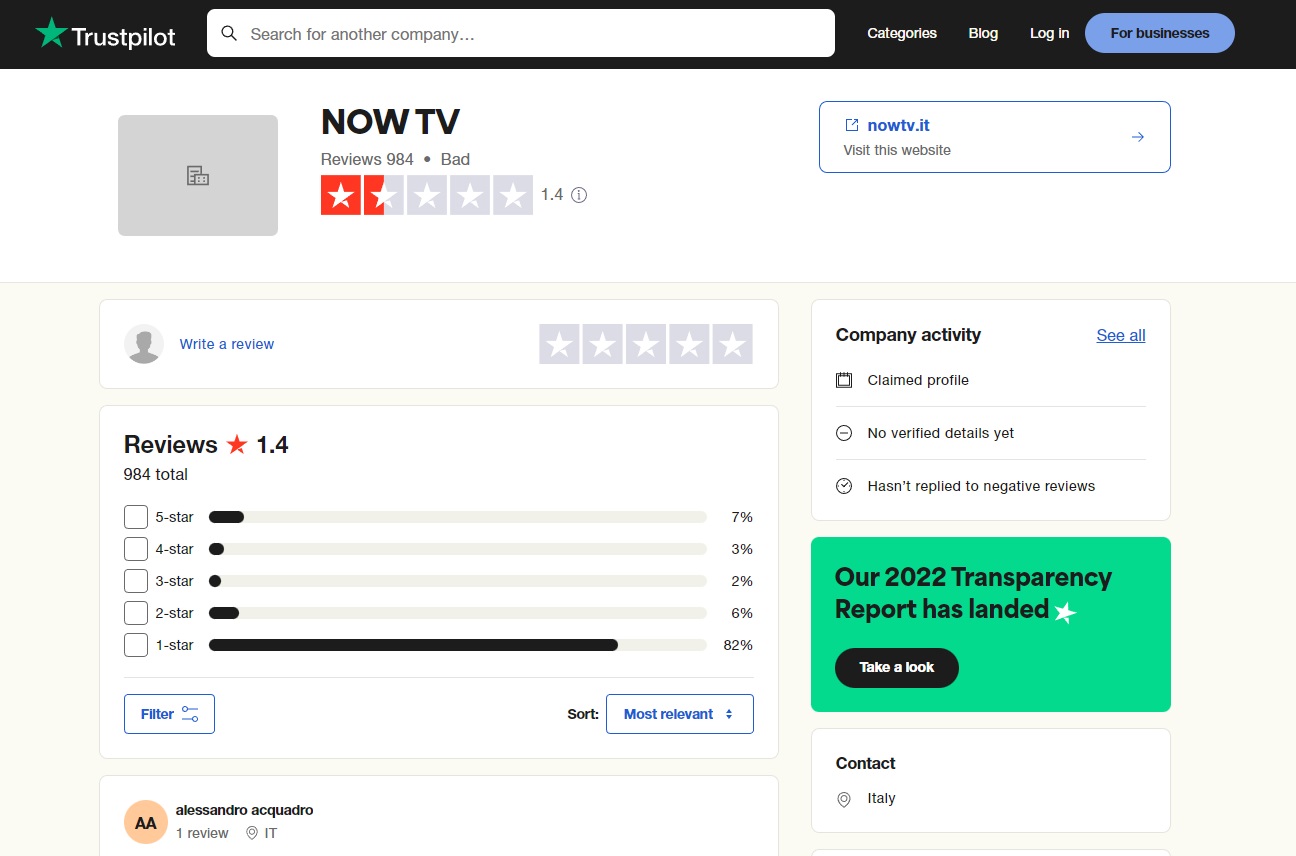
Task: Click the search magnifier icon
Action: pos(229,33)
